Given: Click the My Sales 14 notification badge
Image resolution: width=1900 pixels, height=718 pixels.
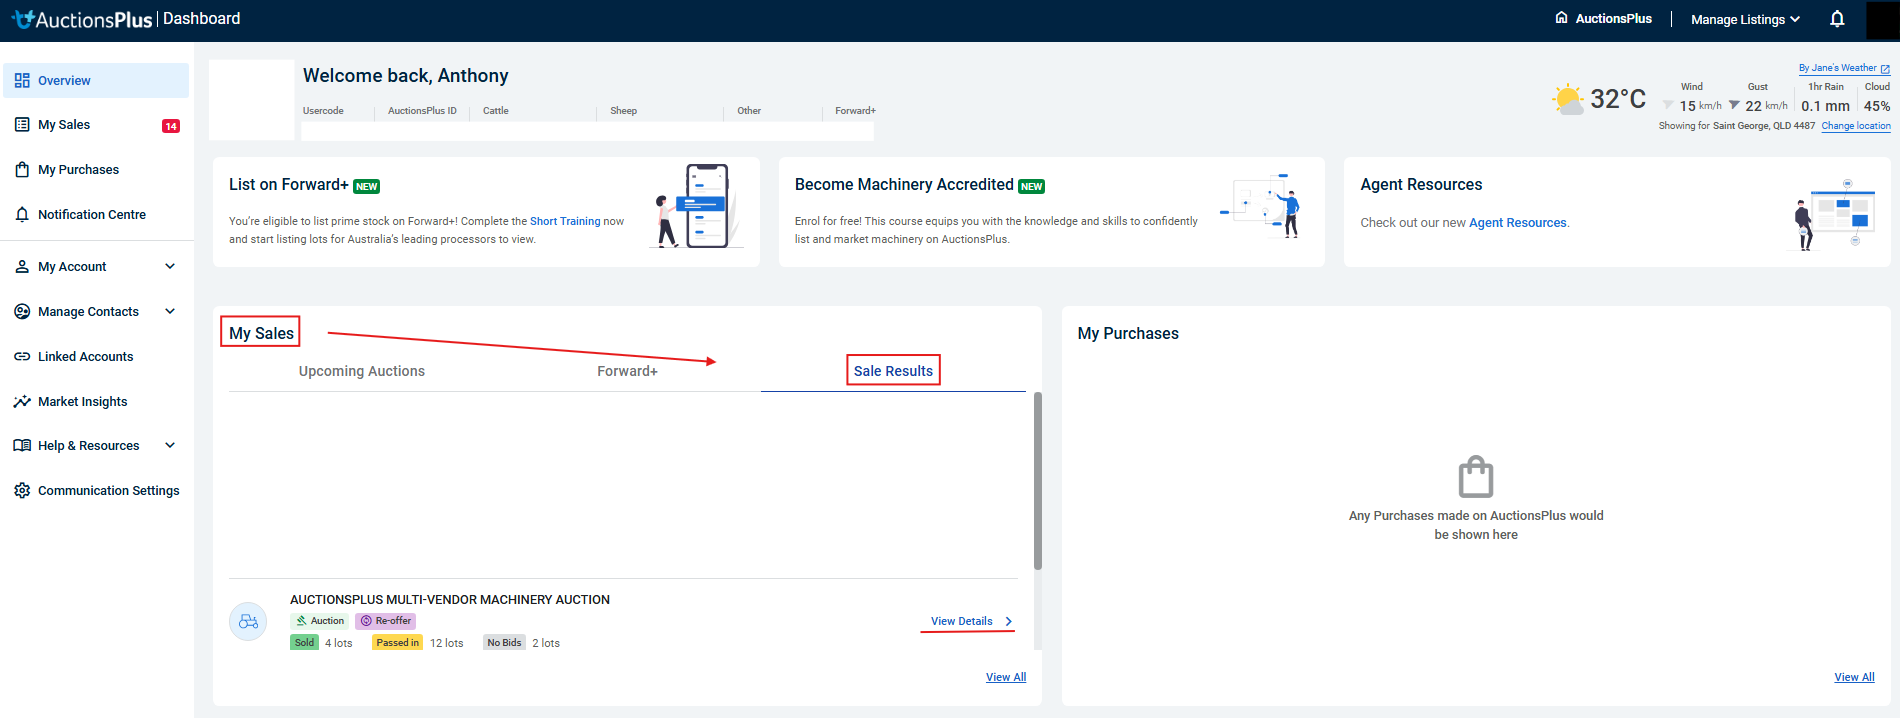Looking at the screenshot, I should 171,126.
